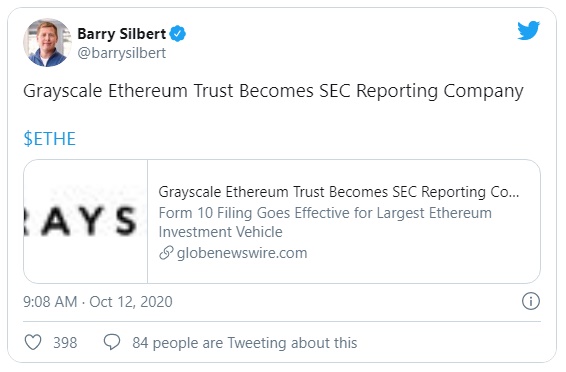Click the blue verified badge
Viewport: 566px width, 372px height.
pos(178,34)
